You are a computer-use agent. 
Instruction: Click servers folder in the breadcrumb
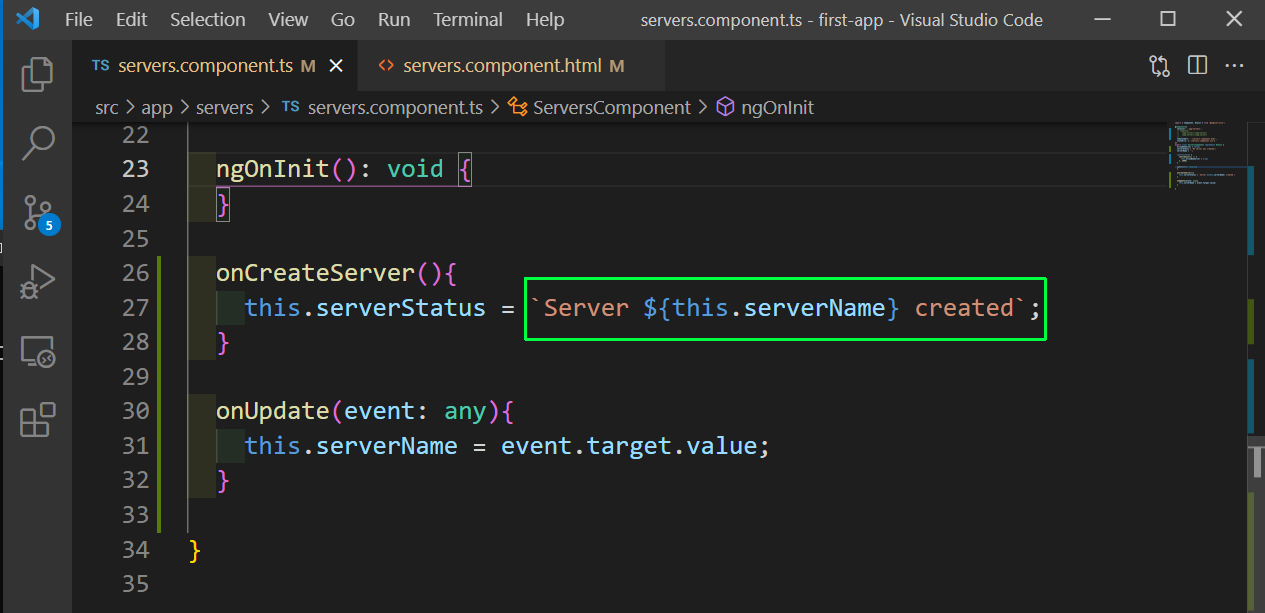(x=224, y=107)
